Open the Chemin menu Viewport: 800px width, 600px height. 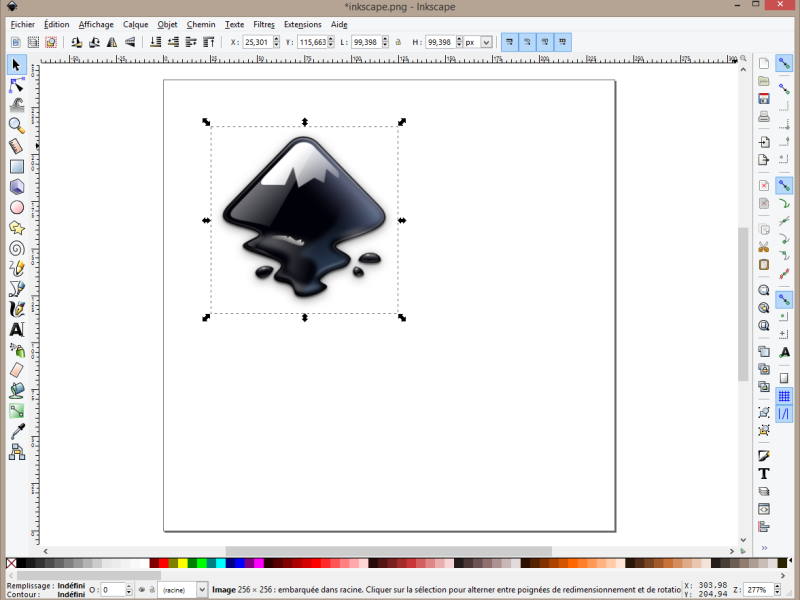pyautogui.click(x=201, y=24)
